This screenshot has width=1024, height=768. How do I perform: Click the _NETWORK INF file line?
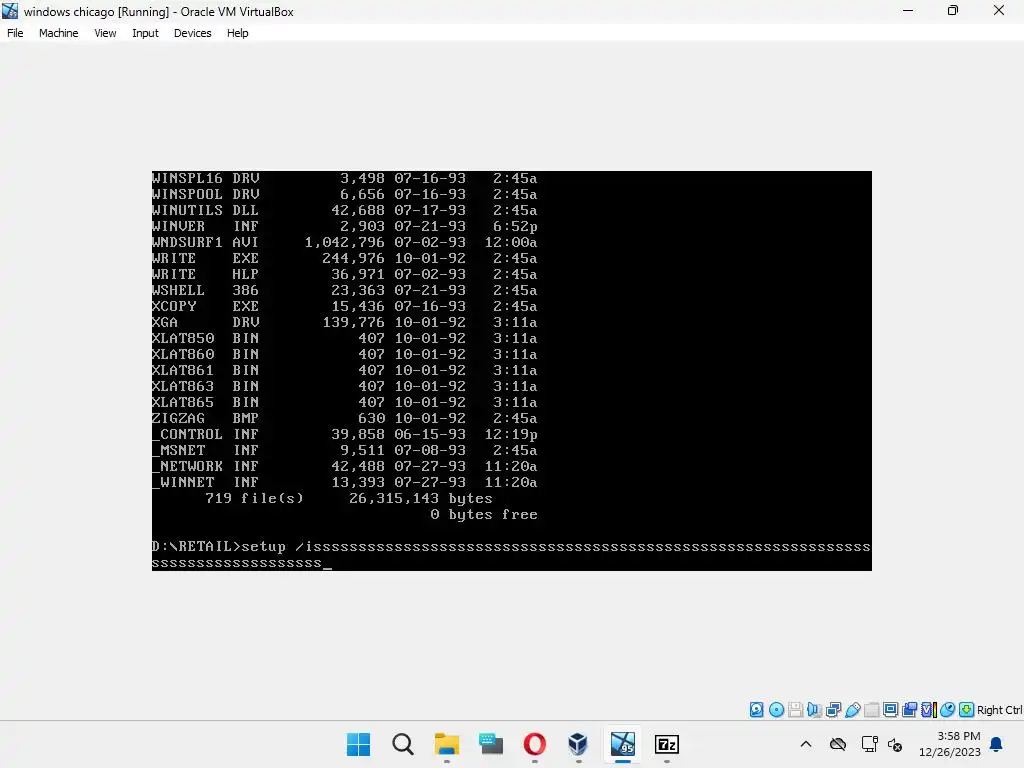click(x=345, y=466)
